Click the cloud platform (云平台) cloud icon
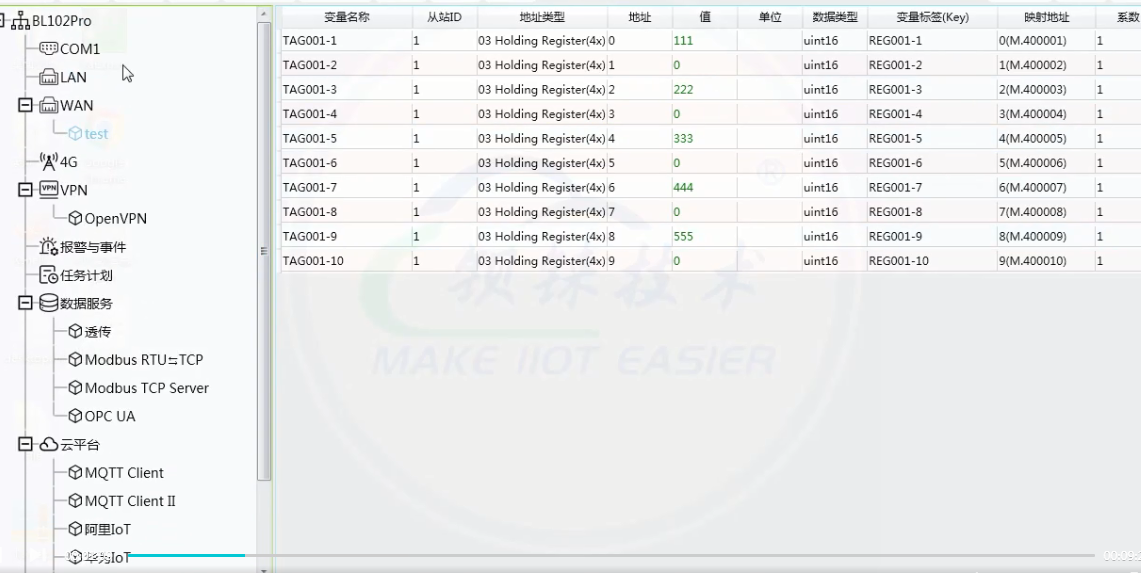Image resolution: width=1141 pixels, height=573 pixels. pyautogui.click(x=48, y=444)
